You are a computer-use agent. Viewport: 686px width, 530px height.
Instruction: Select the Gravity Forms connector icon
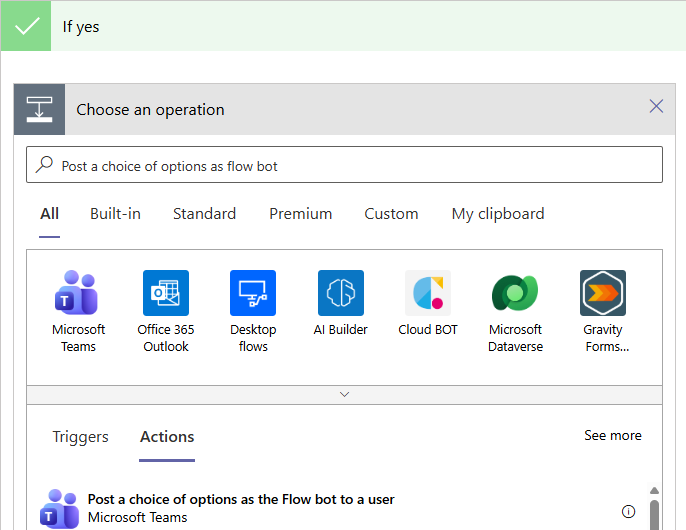click(x=603, y=293)
